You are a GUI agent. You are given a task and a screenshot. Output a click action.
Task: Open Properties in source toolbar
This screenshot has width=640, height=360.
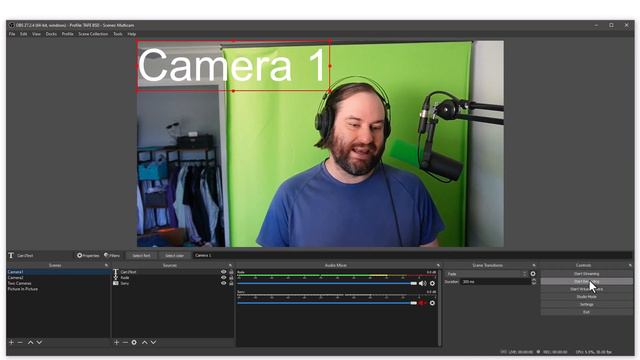88,256
